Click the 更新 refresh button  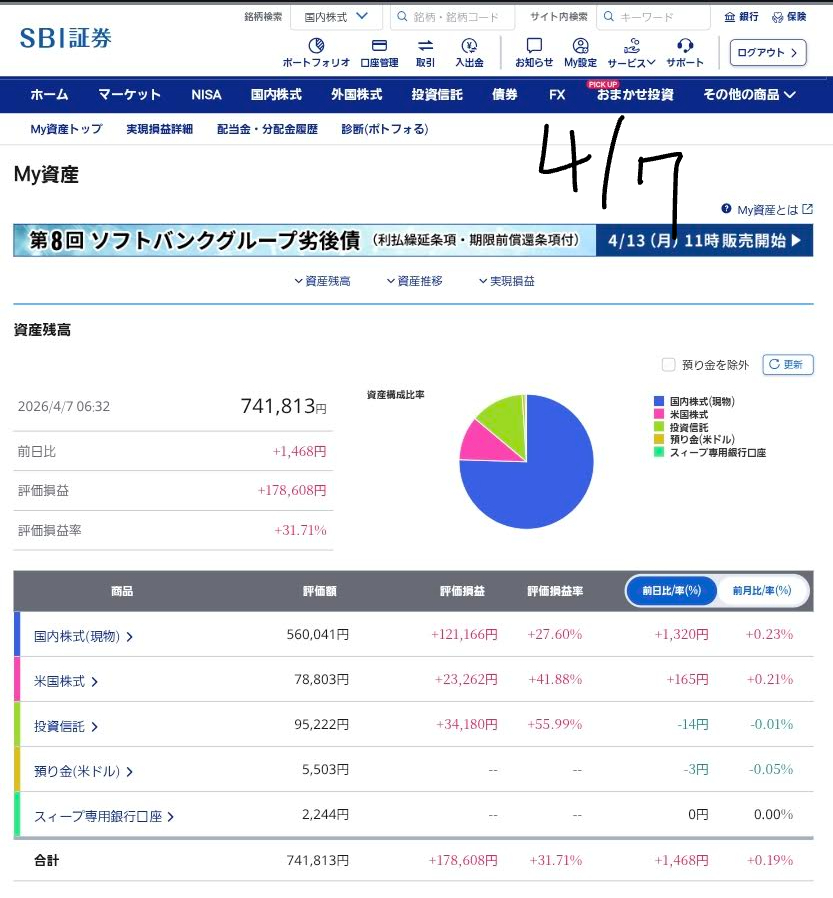(x=787, y=365)
